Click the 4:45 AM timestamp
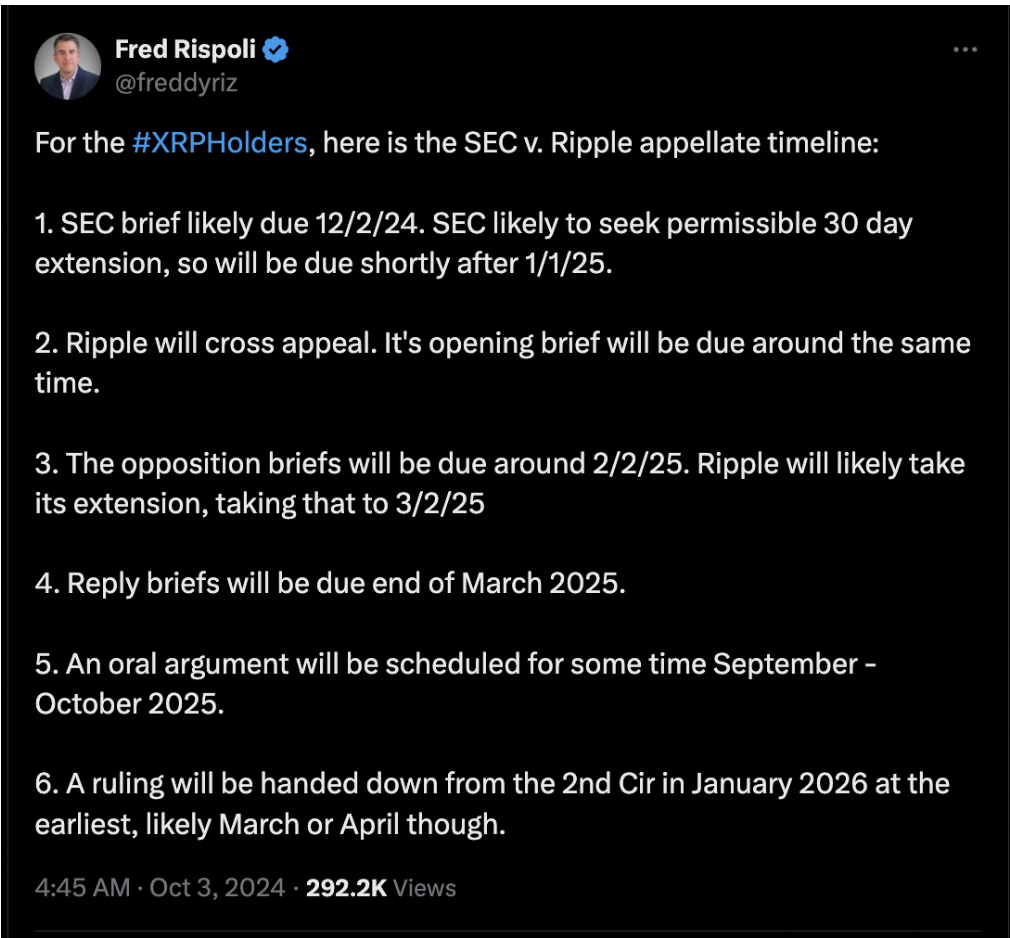 tap(83, 887)
